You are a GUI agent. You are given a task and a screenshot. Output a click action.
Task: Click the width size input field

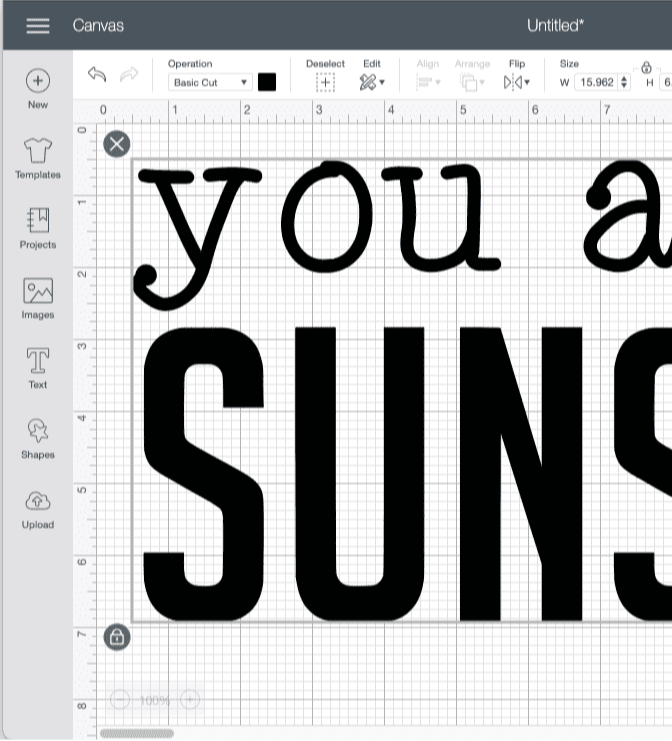point(596,83)
